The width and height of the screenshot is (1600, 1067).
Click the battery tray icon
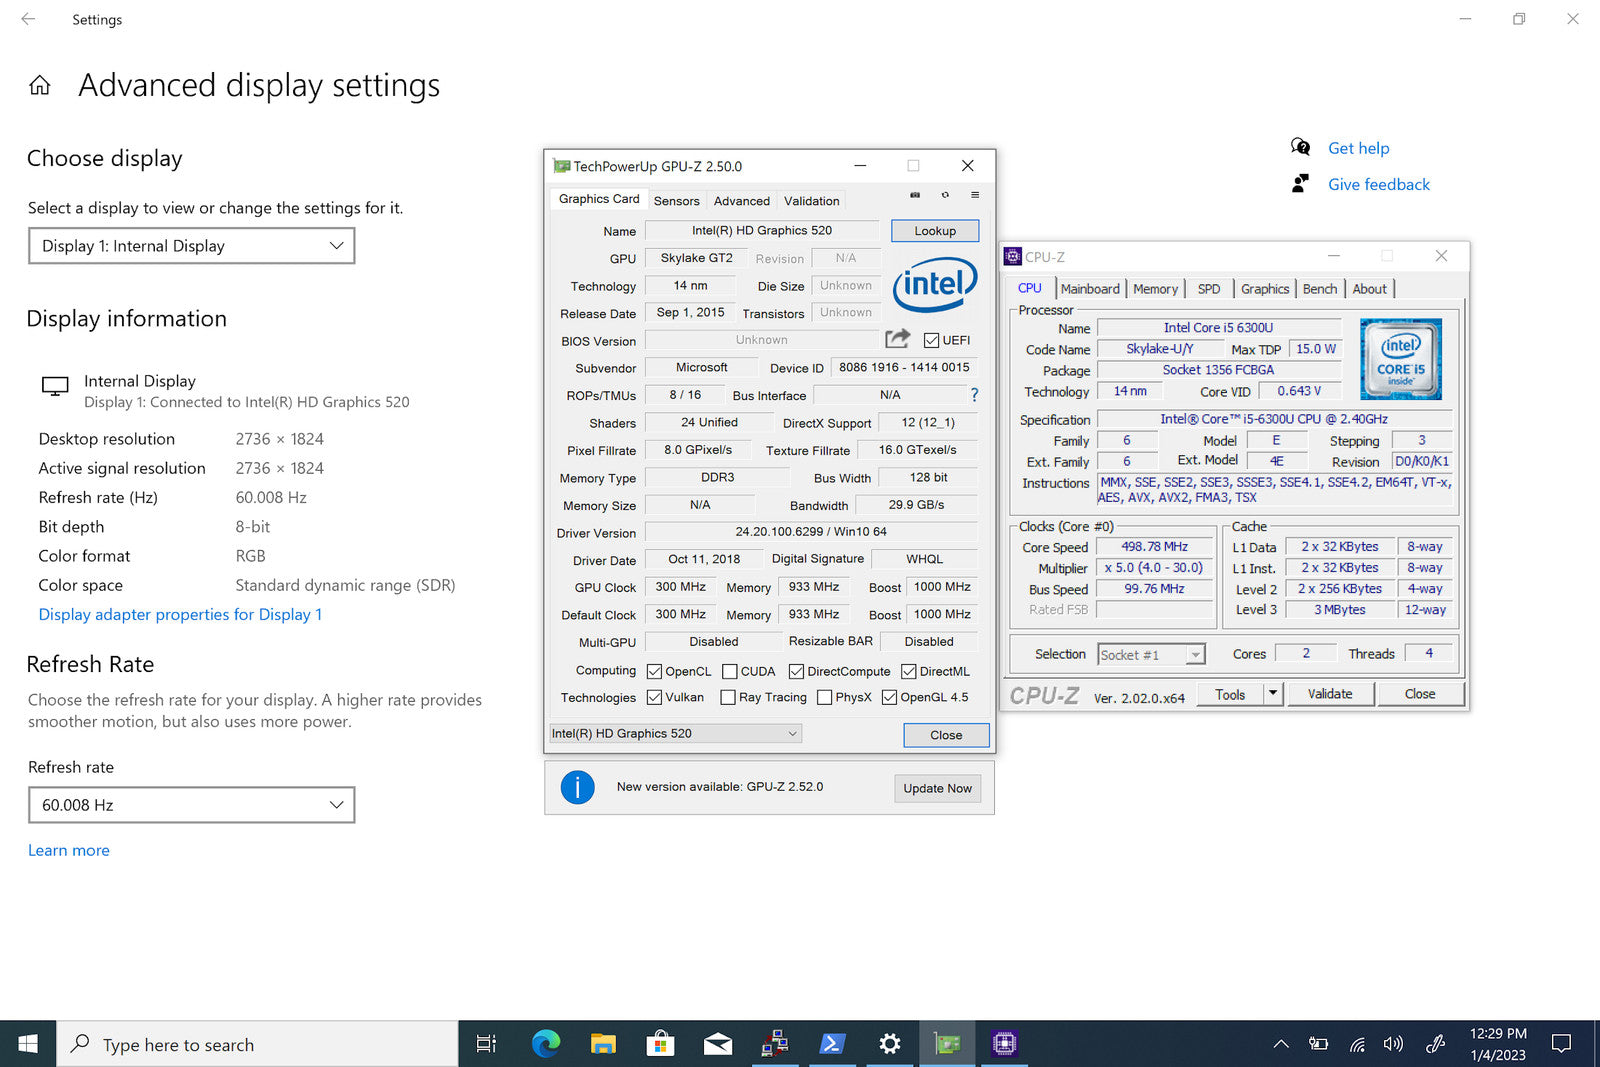click(x=1319, y=1044)
